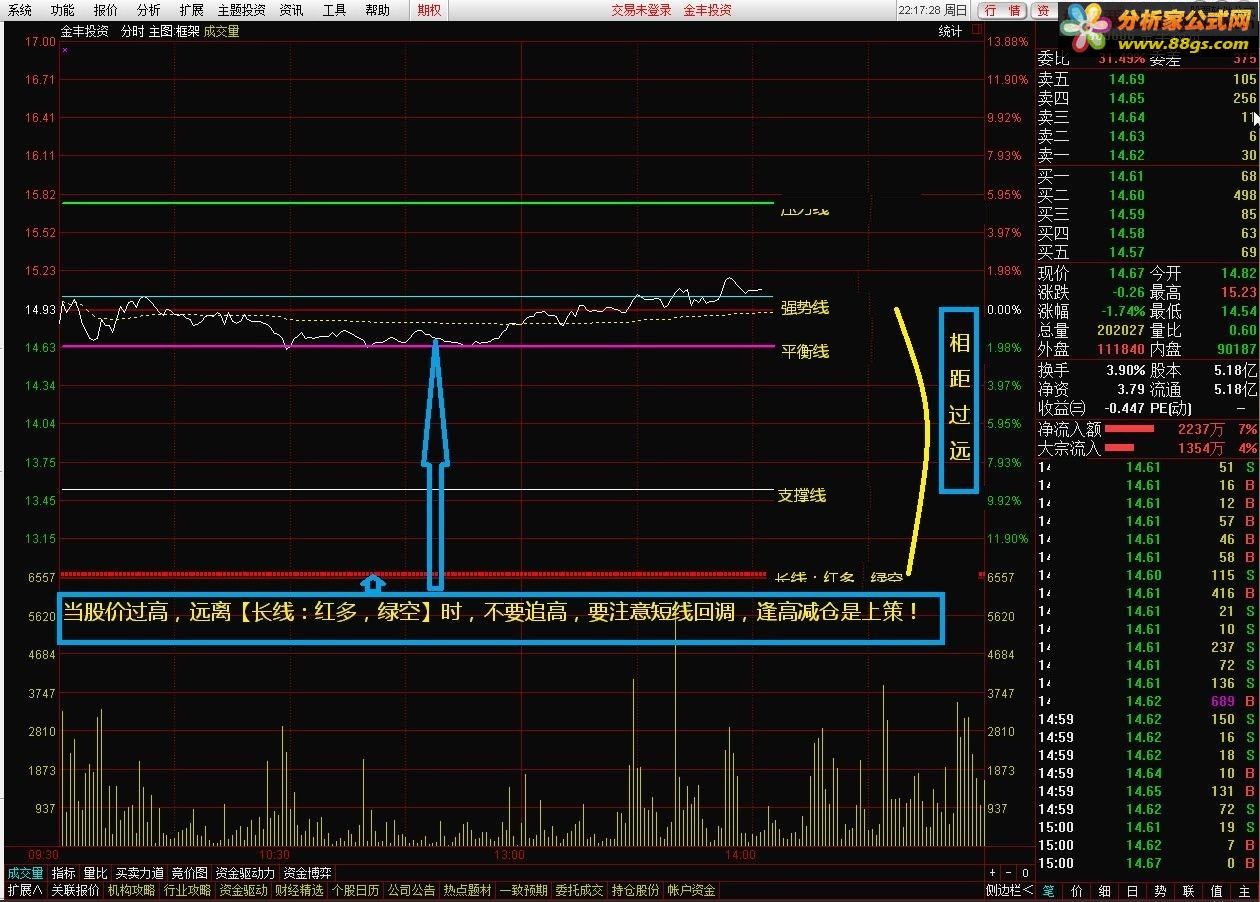Click the 买五 price 14.57

click(x=1126, y=252)
